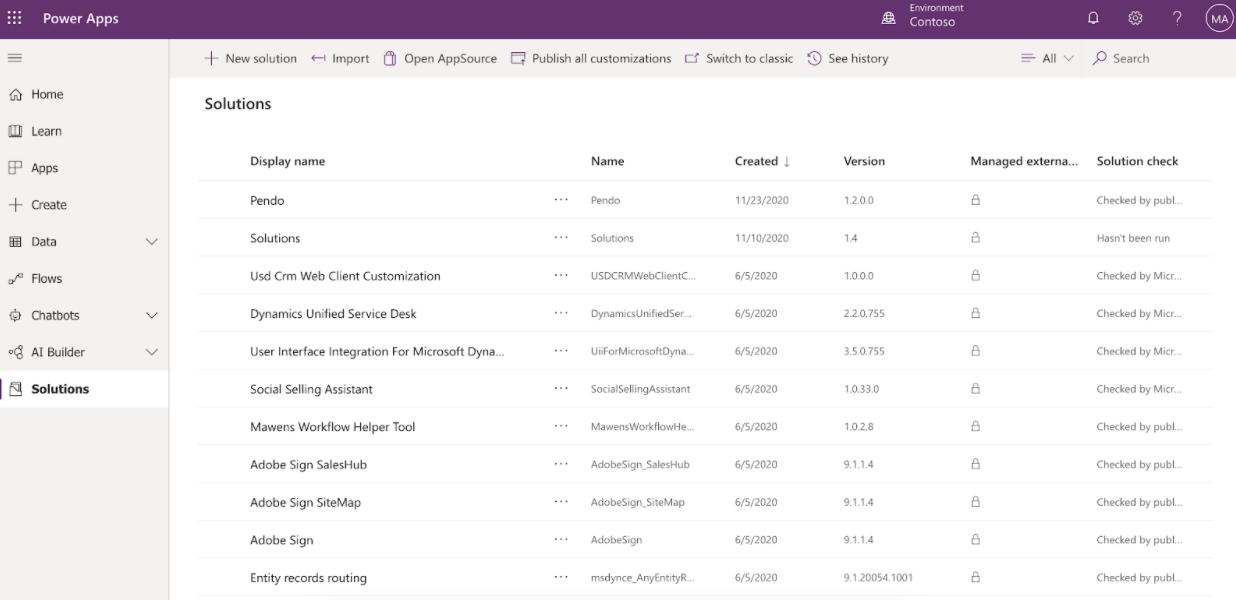Image resolution: width=1236 pixels, height=600 pixels.
Task: Open settings gear icon
Action: pos(1135,18)
